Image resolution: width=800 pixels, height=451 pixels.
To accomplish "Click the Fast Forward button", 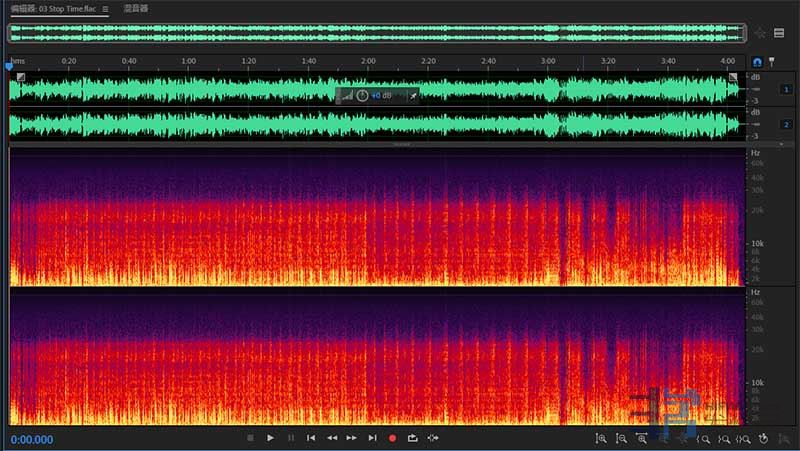I will click(352, 438).
